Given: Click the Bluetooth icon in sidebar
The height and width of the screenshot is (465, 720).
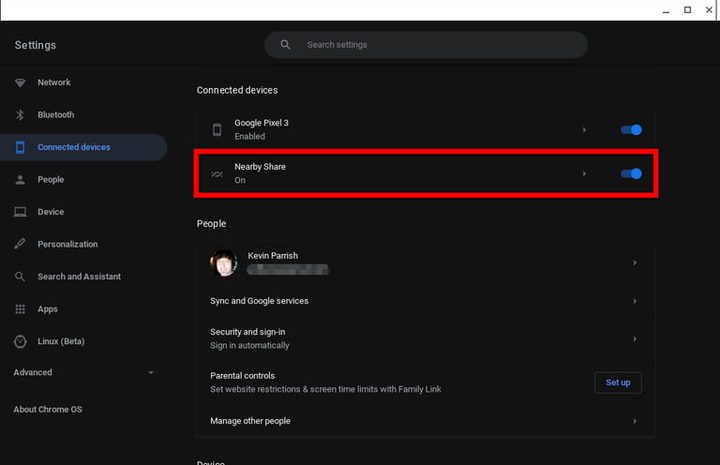Looking at the screenshot, I should coord(20,115).
